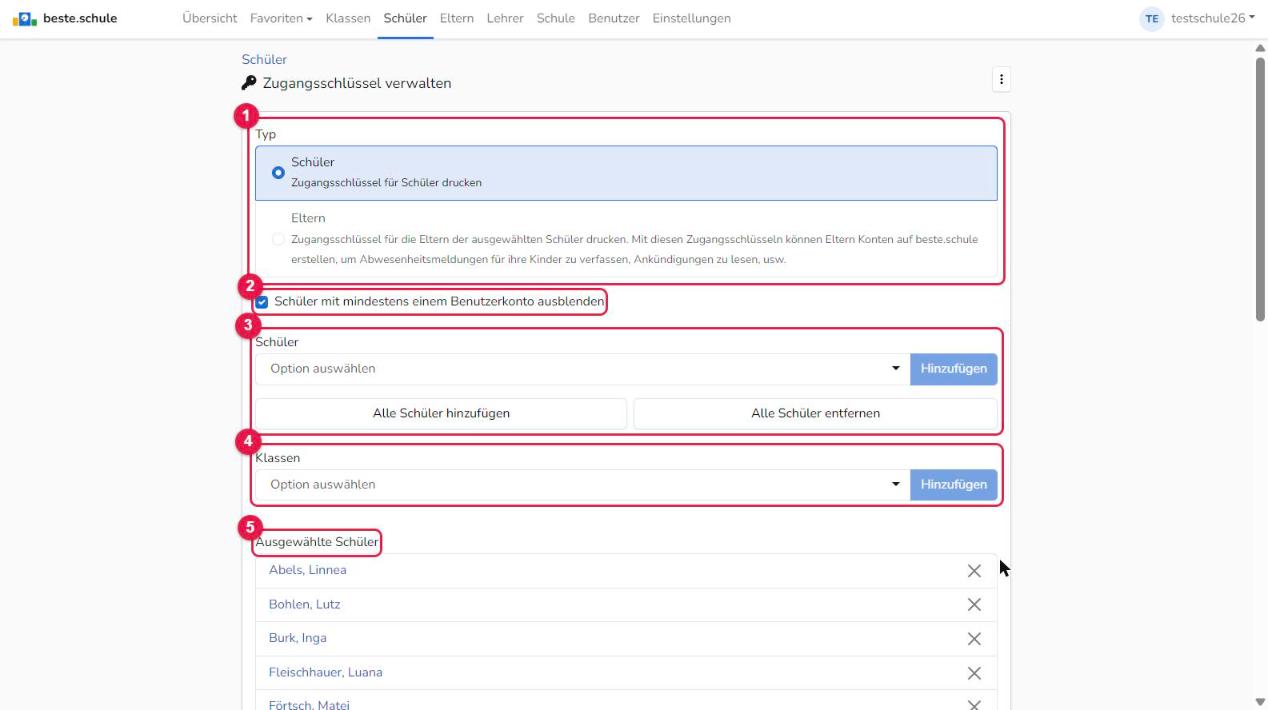Remove Fleischhauer, Luana from the list
1268x710 pixels.
point(974,673)
